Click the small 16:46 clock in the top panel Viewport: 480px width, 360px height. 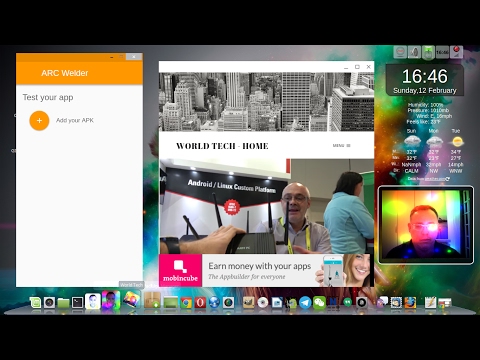(442, 52)
